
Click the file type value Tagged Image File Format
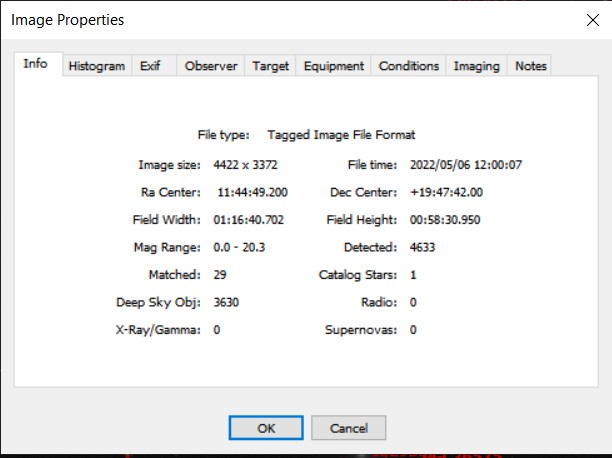point(341,135)
